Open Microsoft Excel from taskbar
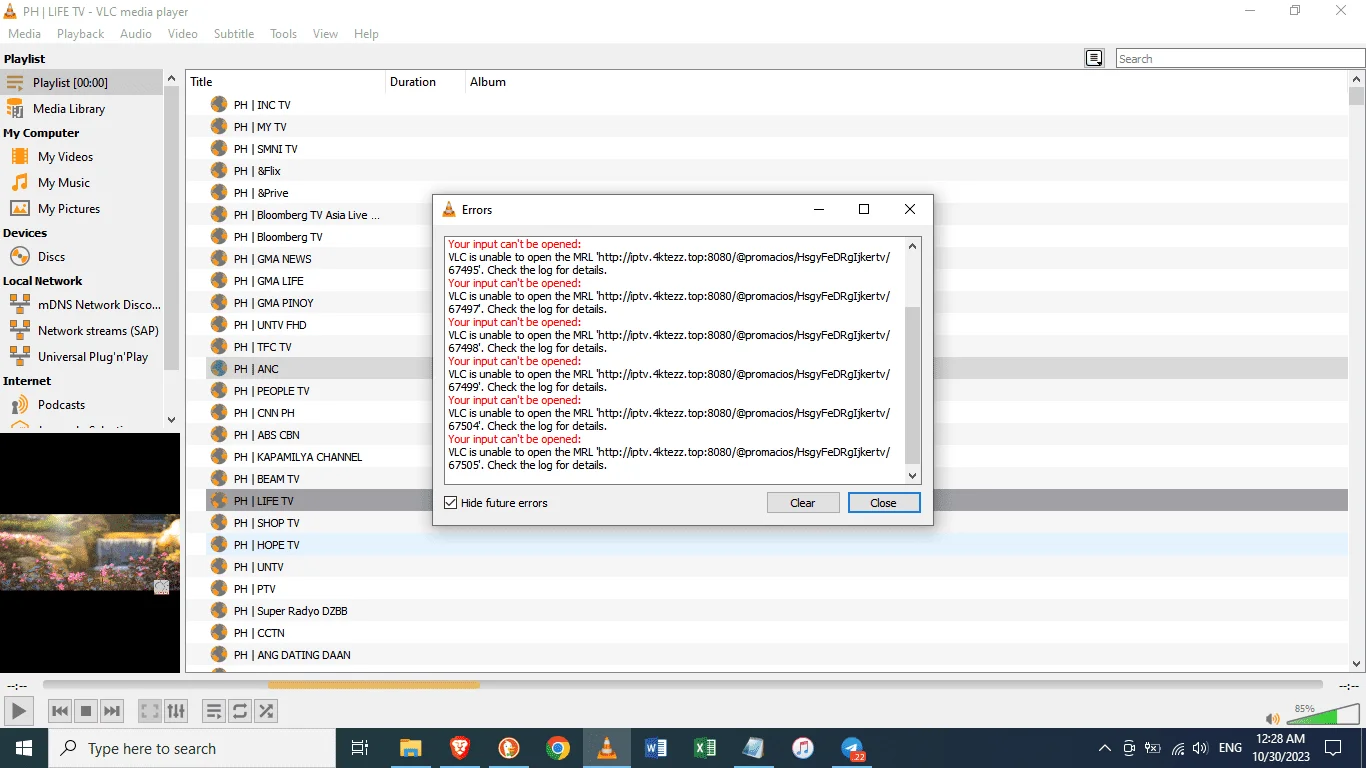1366x768 pixels. point(704,748)
